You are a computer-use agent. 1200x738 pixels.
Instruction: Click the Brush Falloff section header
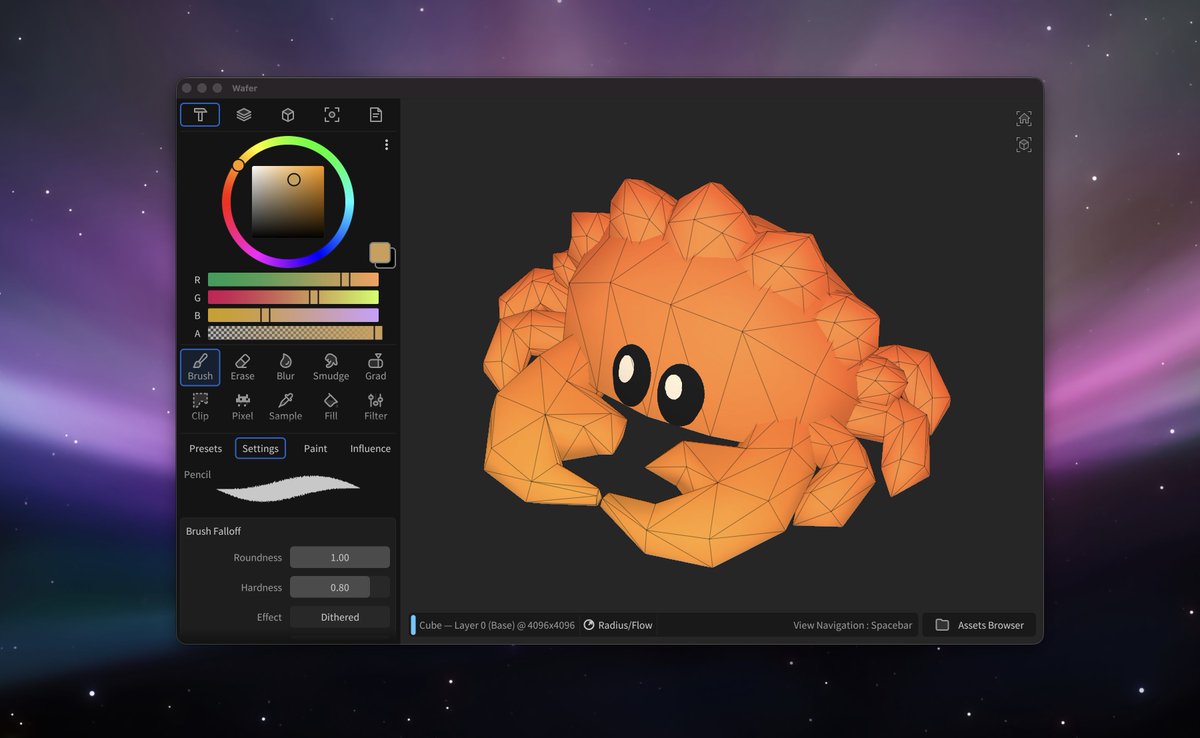click(x=213, y=531)
